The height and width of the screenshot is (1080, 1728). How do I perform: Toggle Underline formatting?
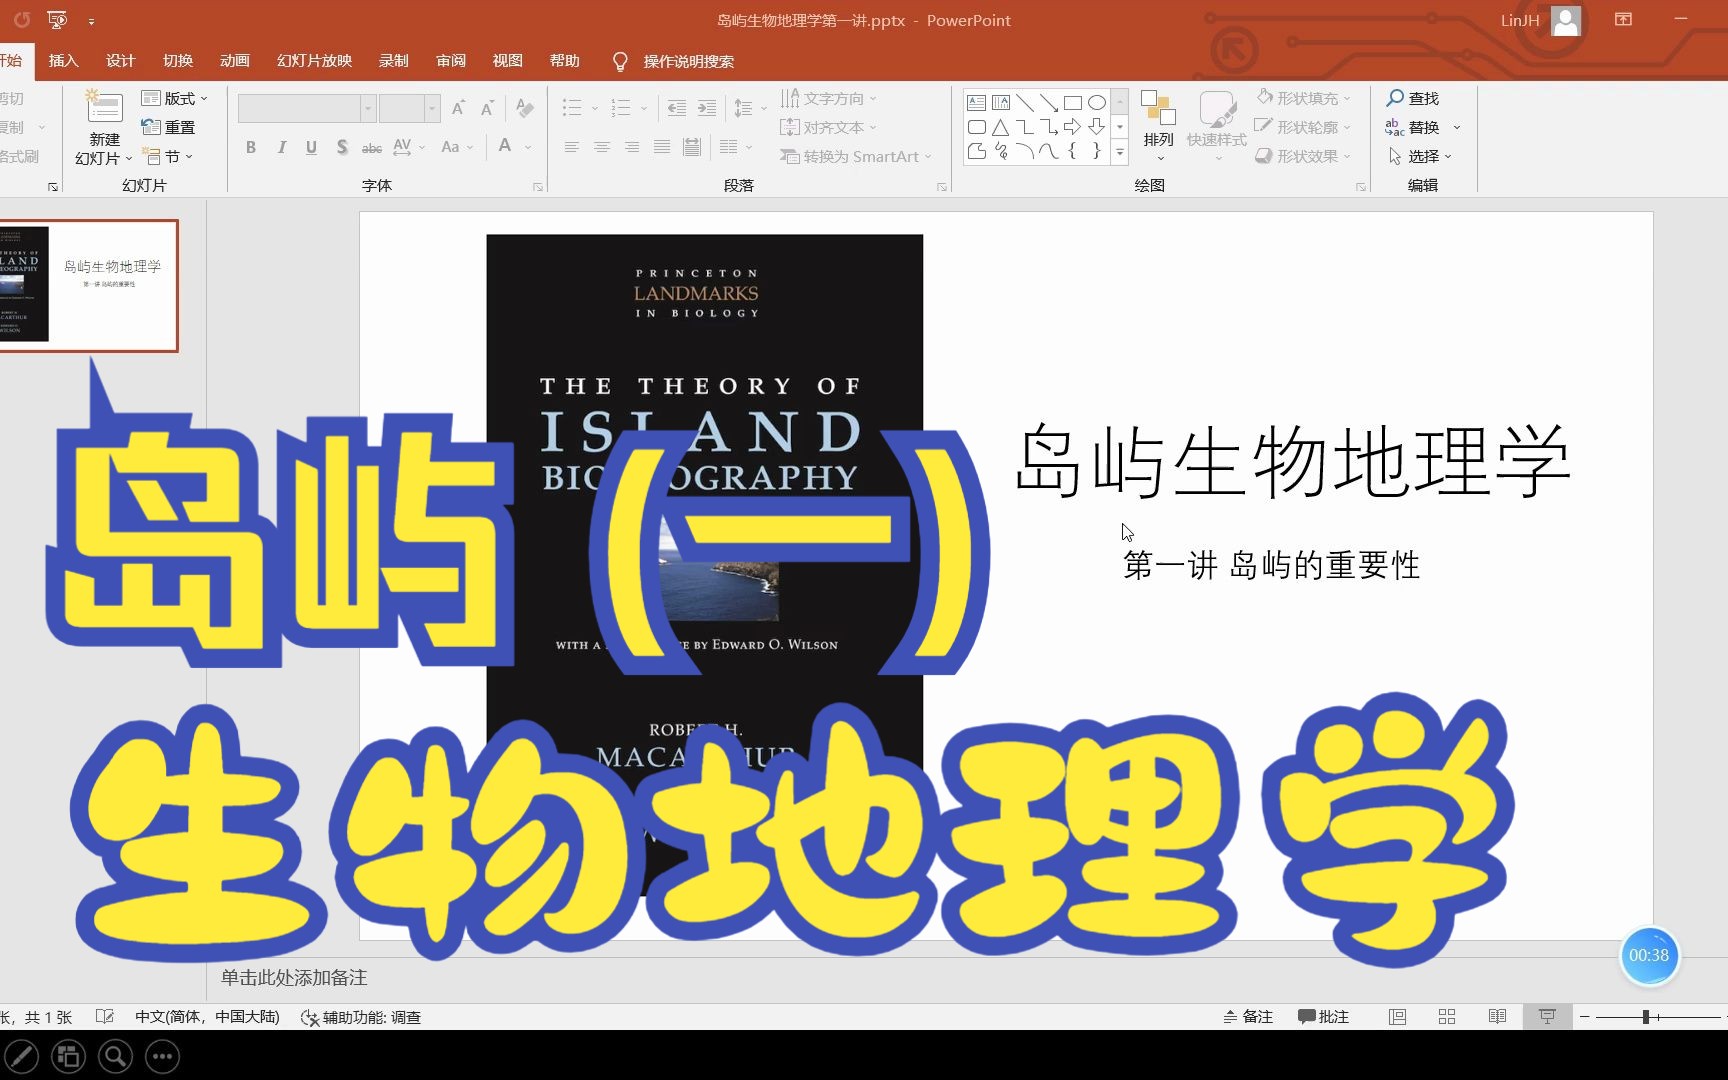click(312, 147)
